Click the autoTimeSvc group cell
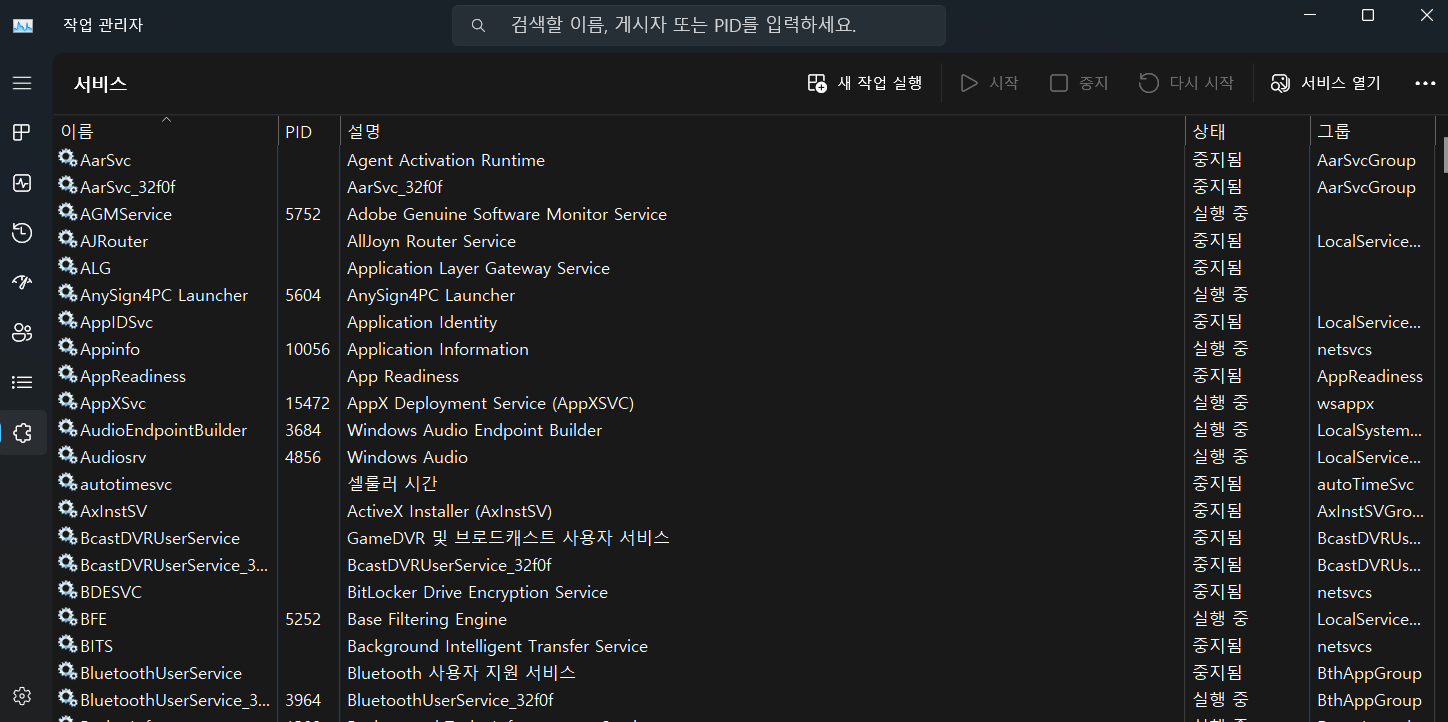 point(1365,484)
